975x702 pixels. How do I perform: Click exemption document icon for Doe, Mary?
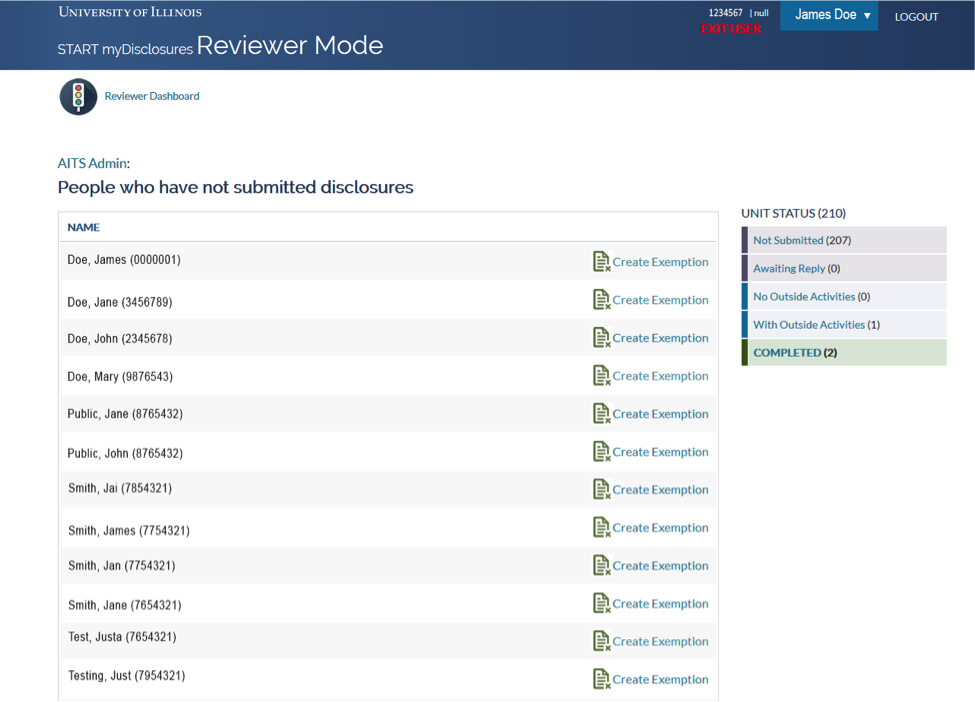click(601, 376)
